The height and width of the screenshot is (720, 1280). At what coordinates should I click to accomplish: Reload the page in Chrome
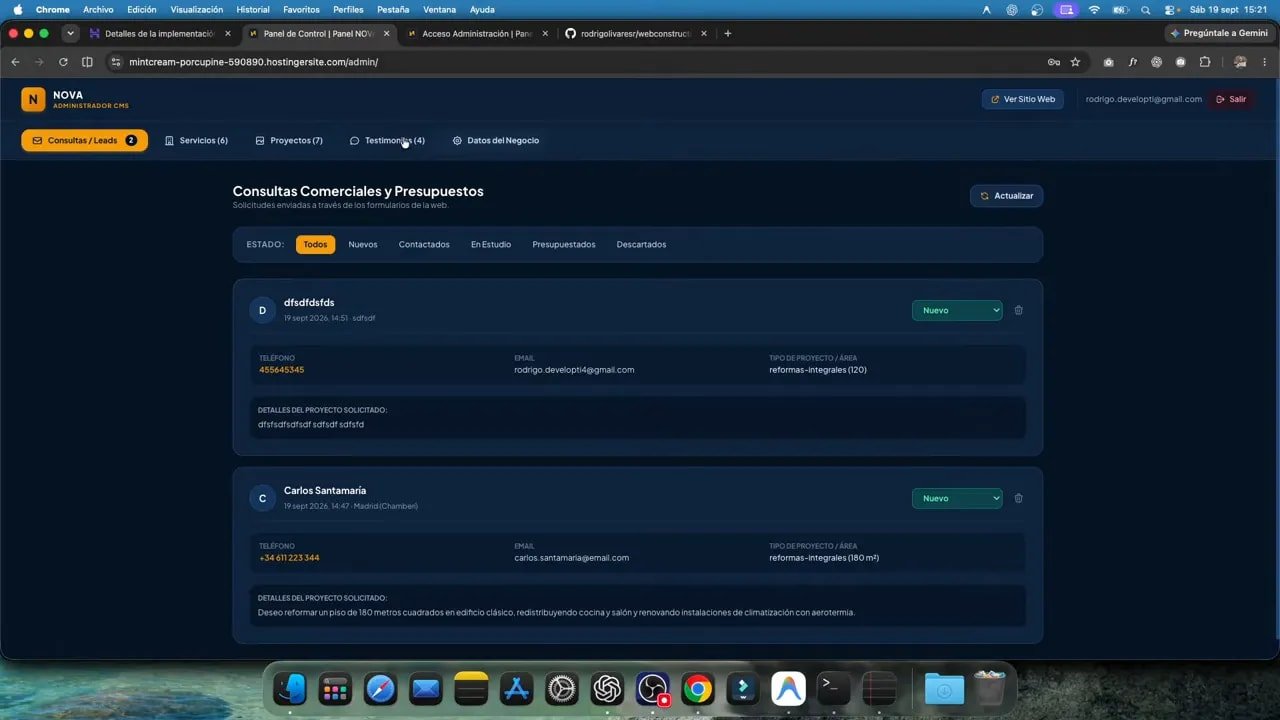63,62
